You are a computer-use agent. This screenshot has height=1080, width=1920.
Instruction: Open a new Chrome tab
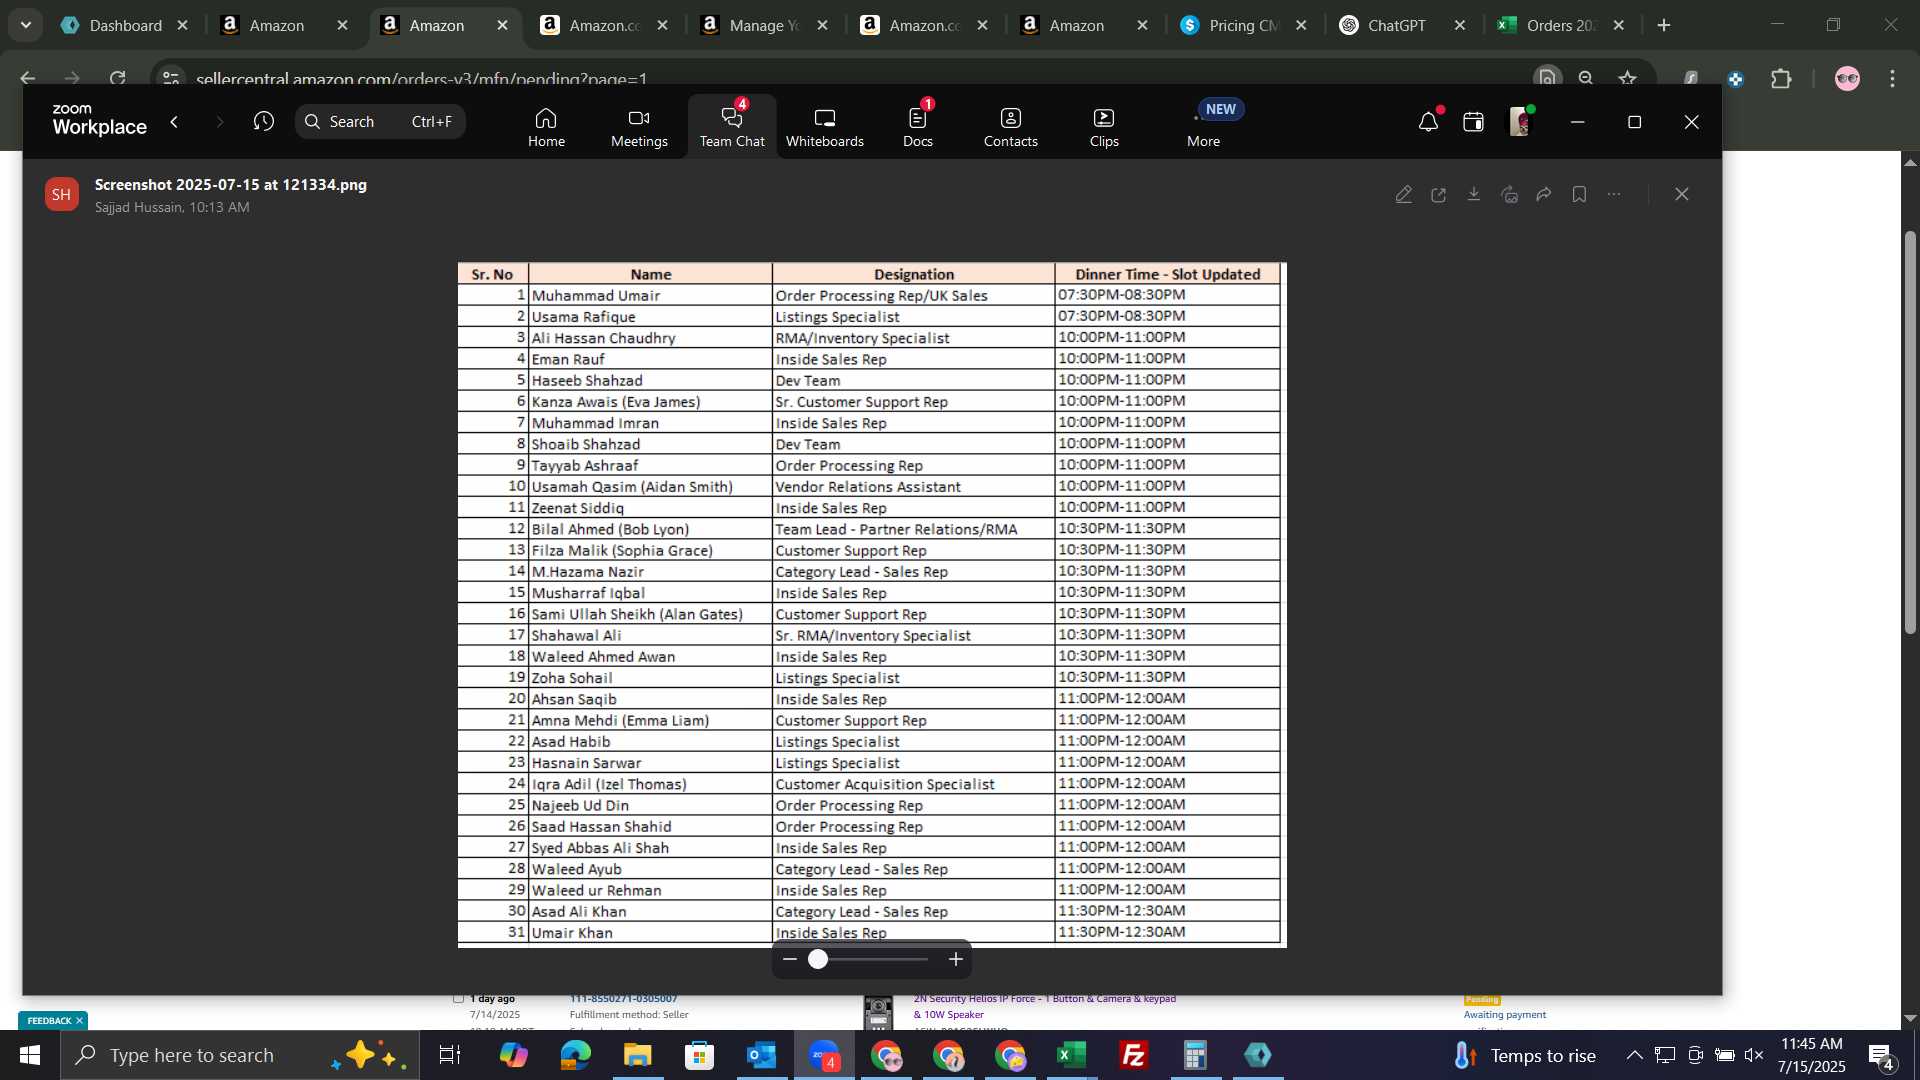coord(1664,25)
